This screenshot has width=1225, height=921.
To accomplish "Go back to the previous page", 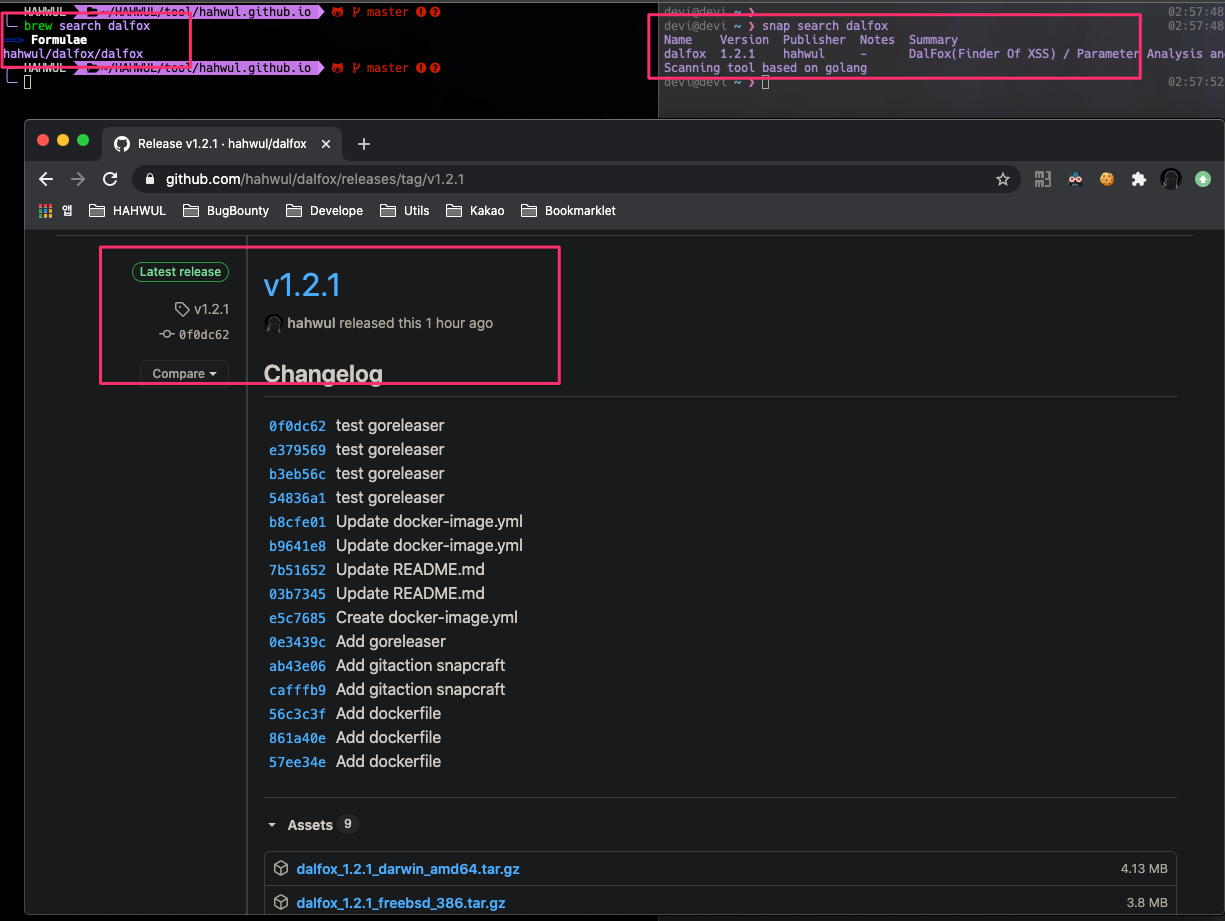I will [46, 179].
